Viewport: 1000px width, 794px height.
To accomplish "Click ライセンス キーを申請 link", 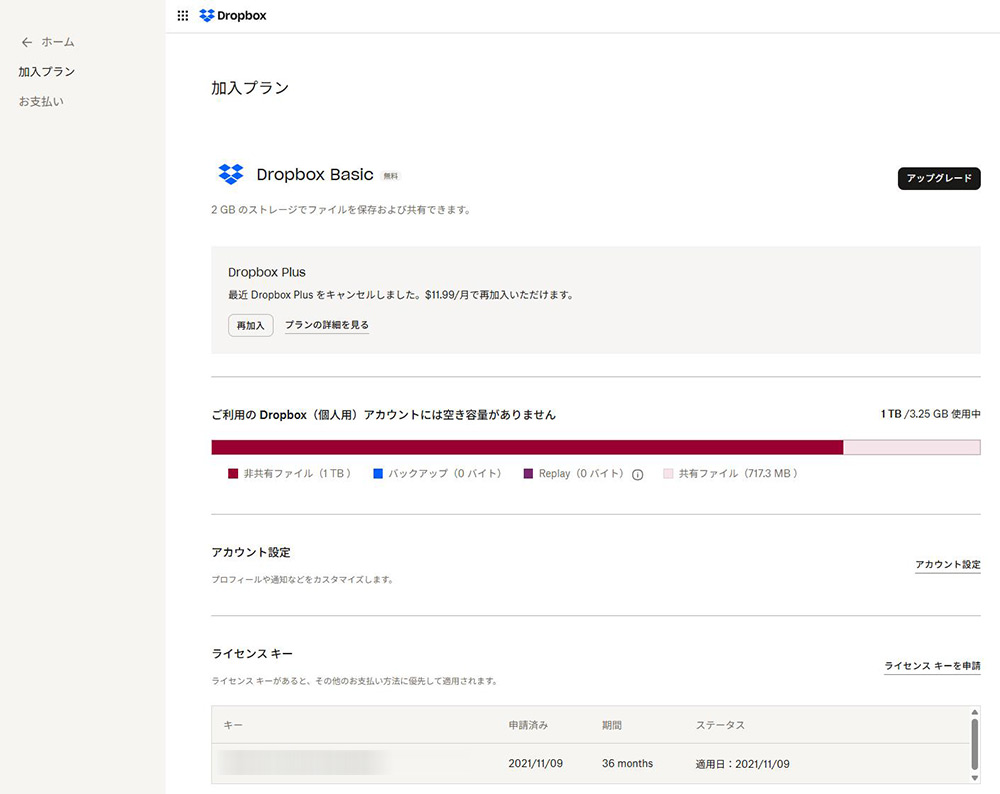I will 932,666.
